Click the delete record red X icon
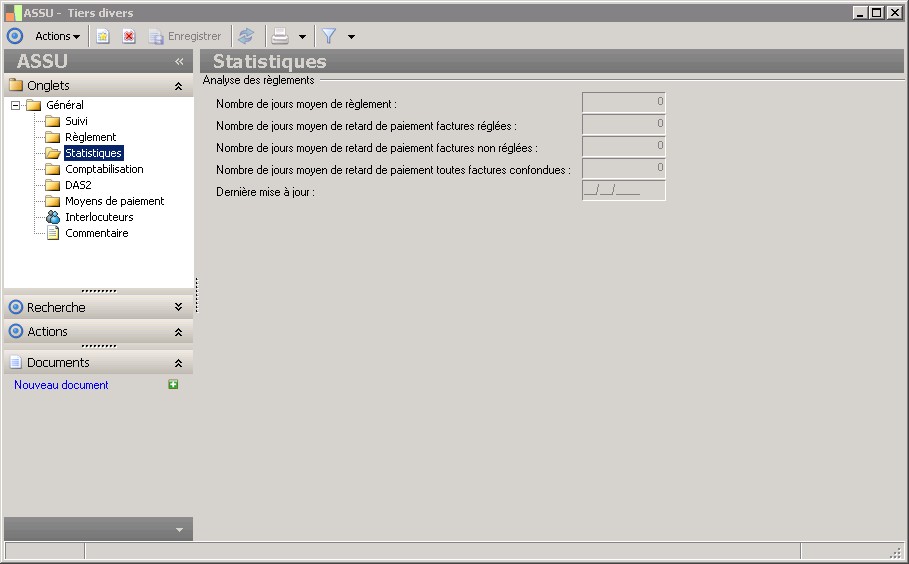The height and width of the screenshot is (564, 909). [x=129, y=37]
